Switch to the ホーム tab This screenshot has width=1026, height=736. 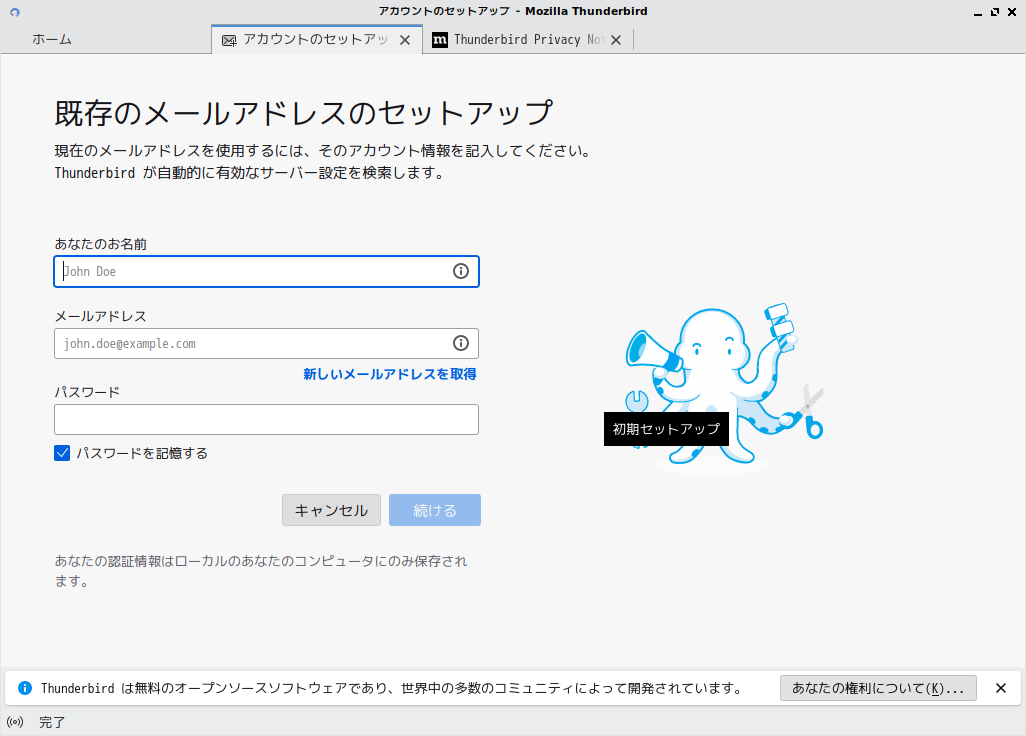[x=52, y=39]
